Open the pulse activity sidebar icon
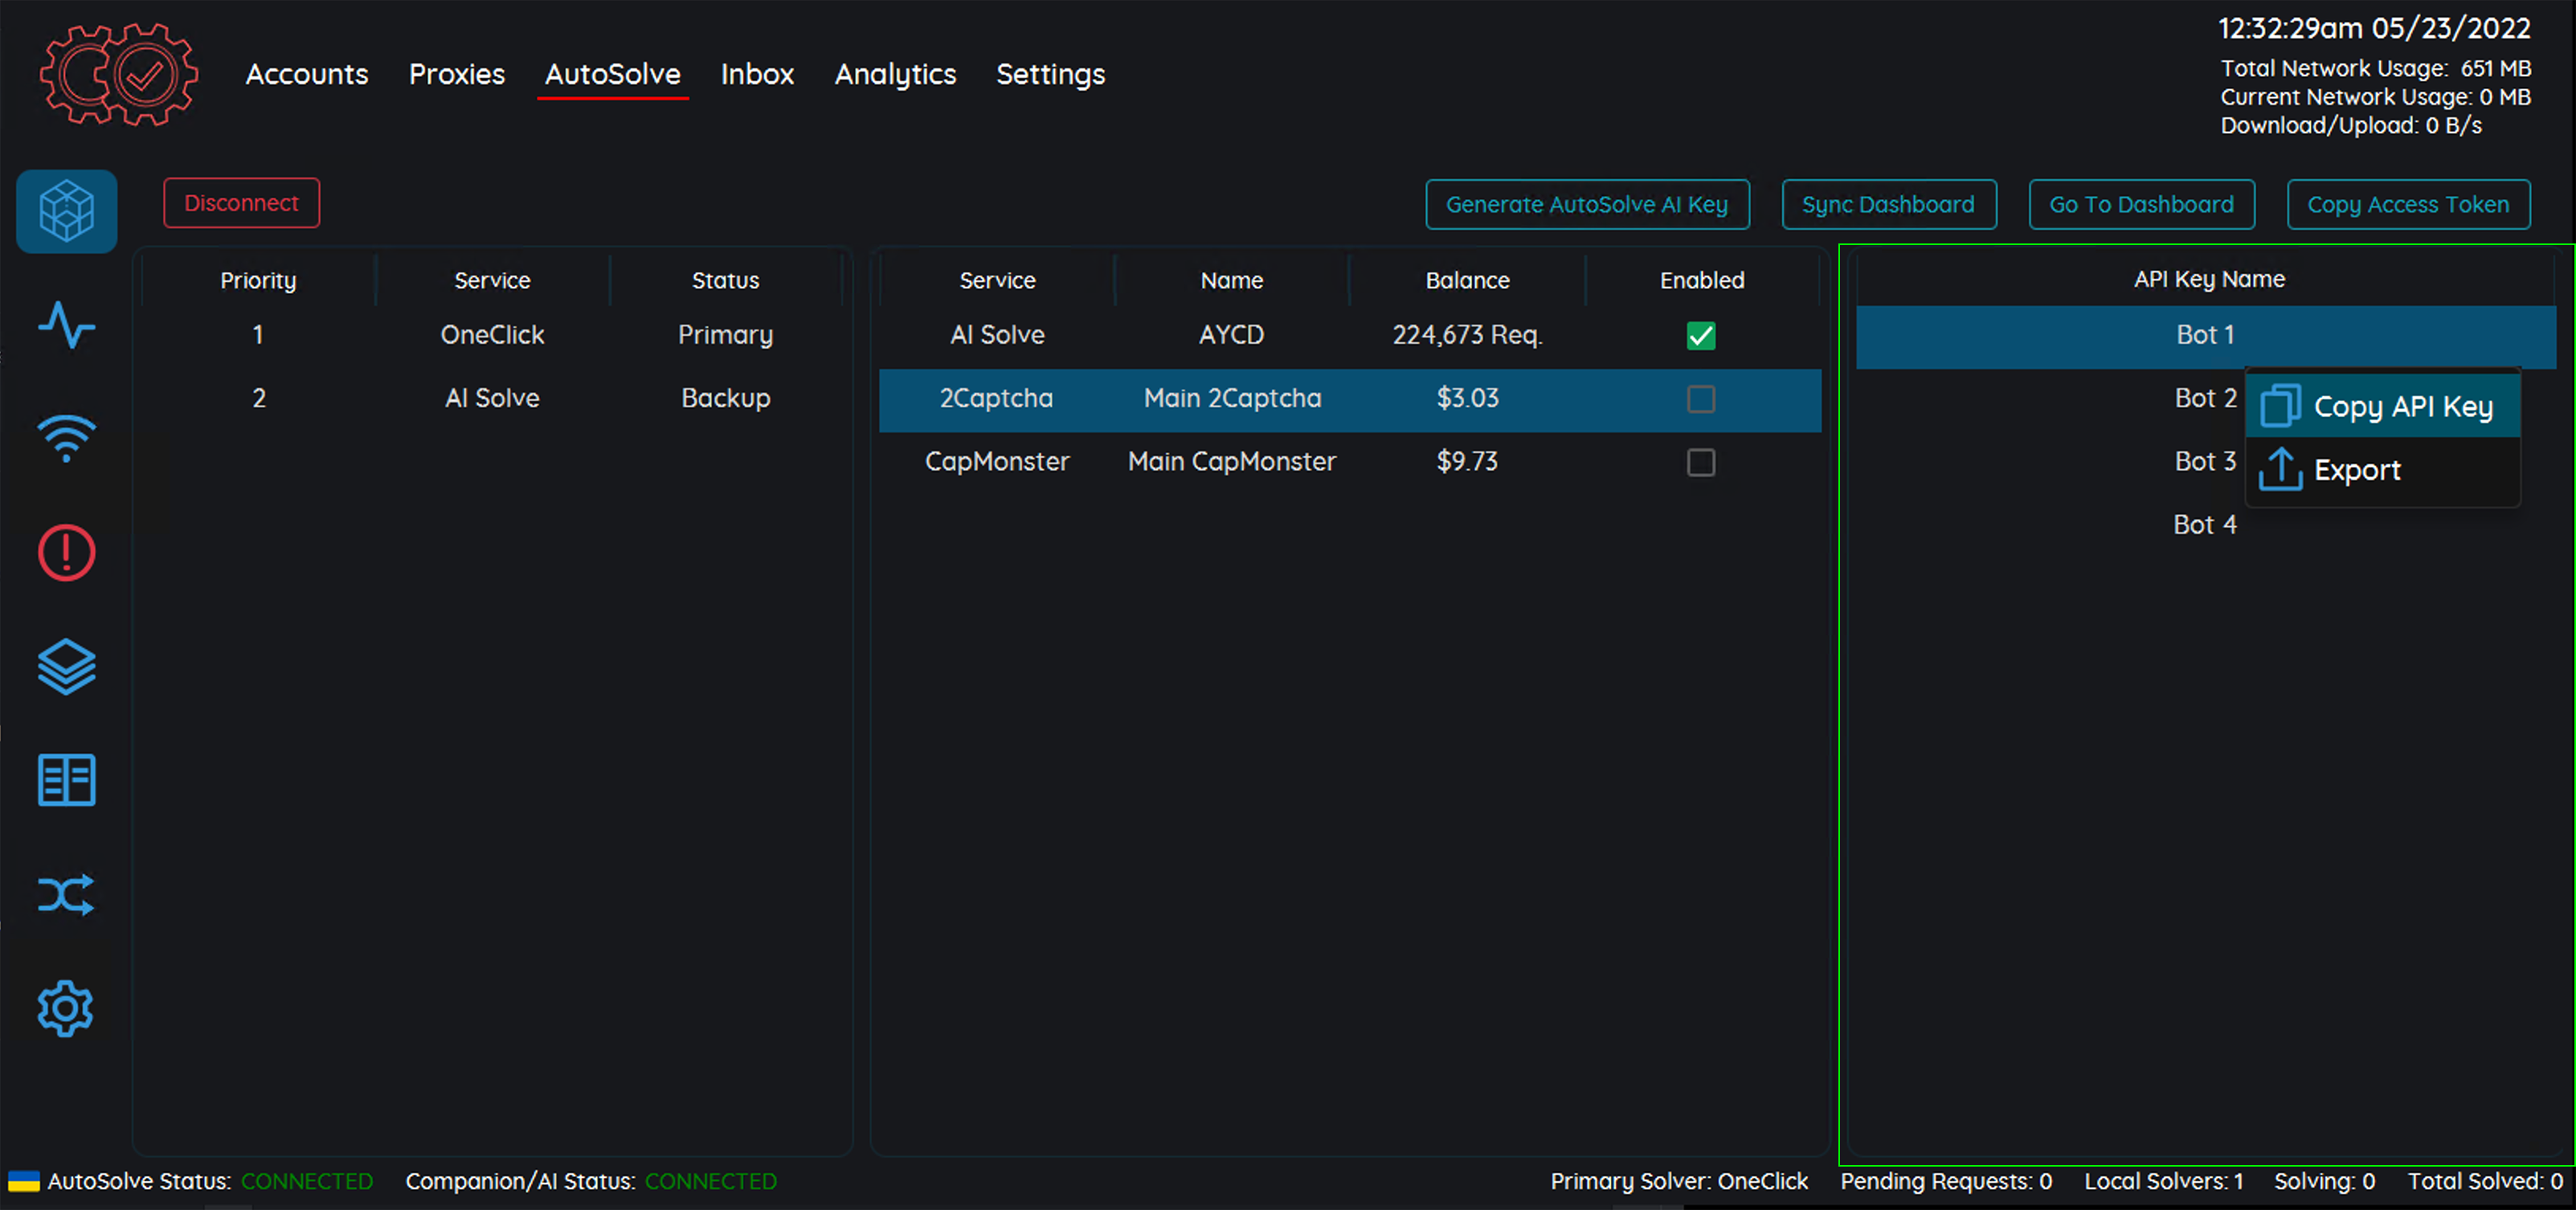Viewport: 2576px width, 1210px height. coord(67,325)
